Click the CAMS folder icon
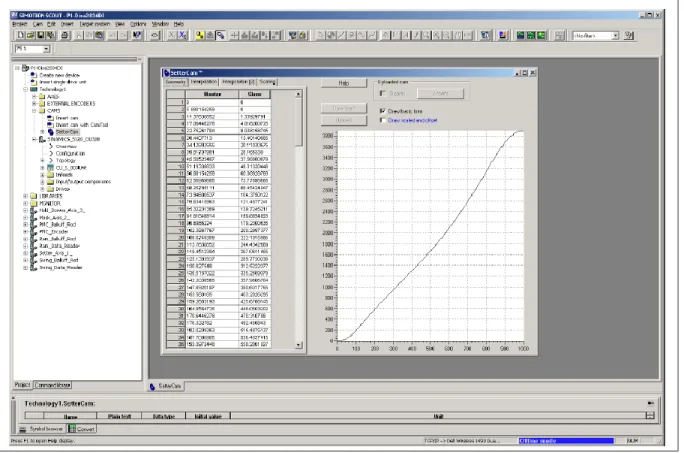This screenshot has width=684, height=453. 42,110
